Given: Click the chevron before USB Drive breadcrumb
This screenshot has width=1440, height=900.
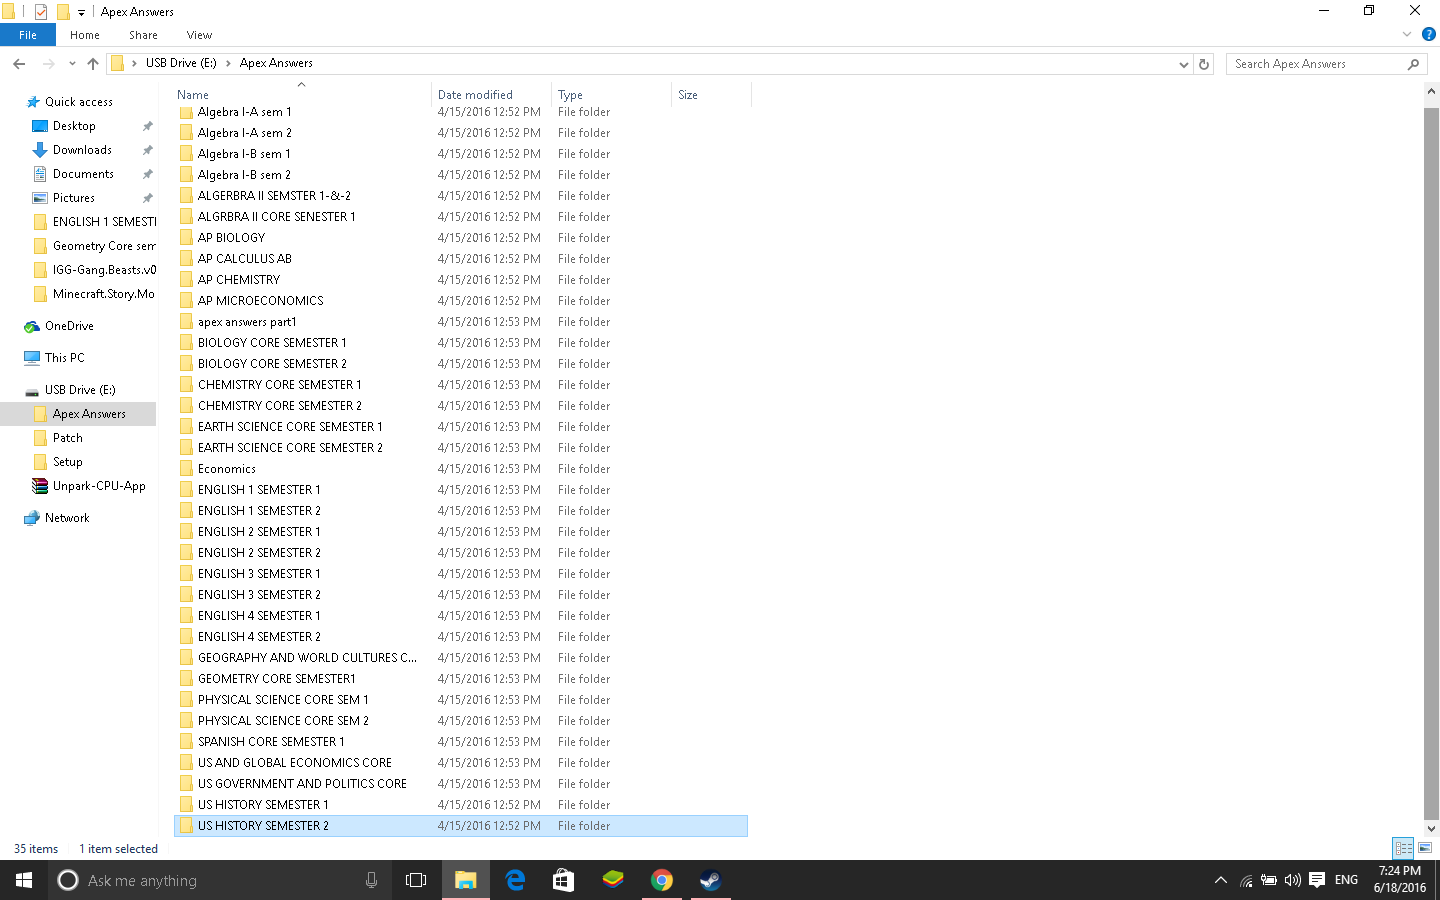Looking at the screenshot, I should [134, 63].
